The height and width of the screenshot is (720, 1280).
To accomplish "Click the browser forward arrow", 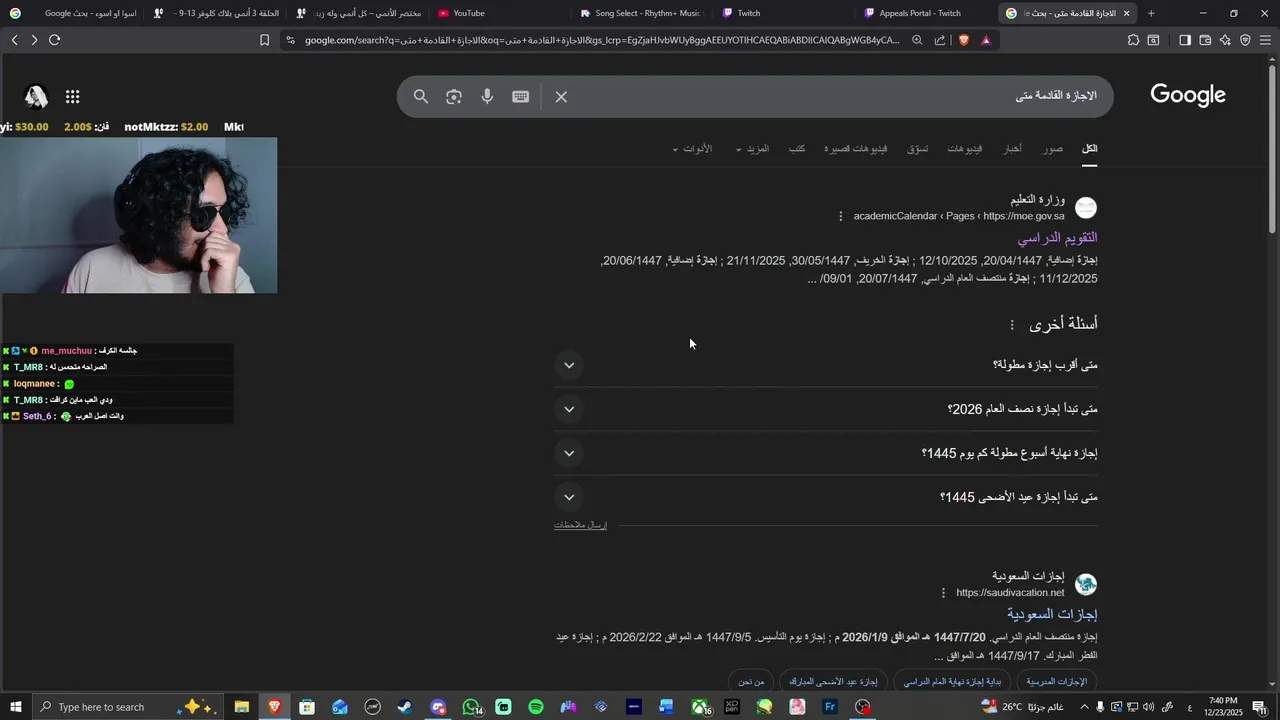I will [34, 40].
